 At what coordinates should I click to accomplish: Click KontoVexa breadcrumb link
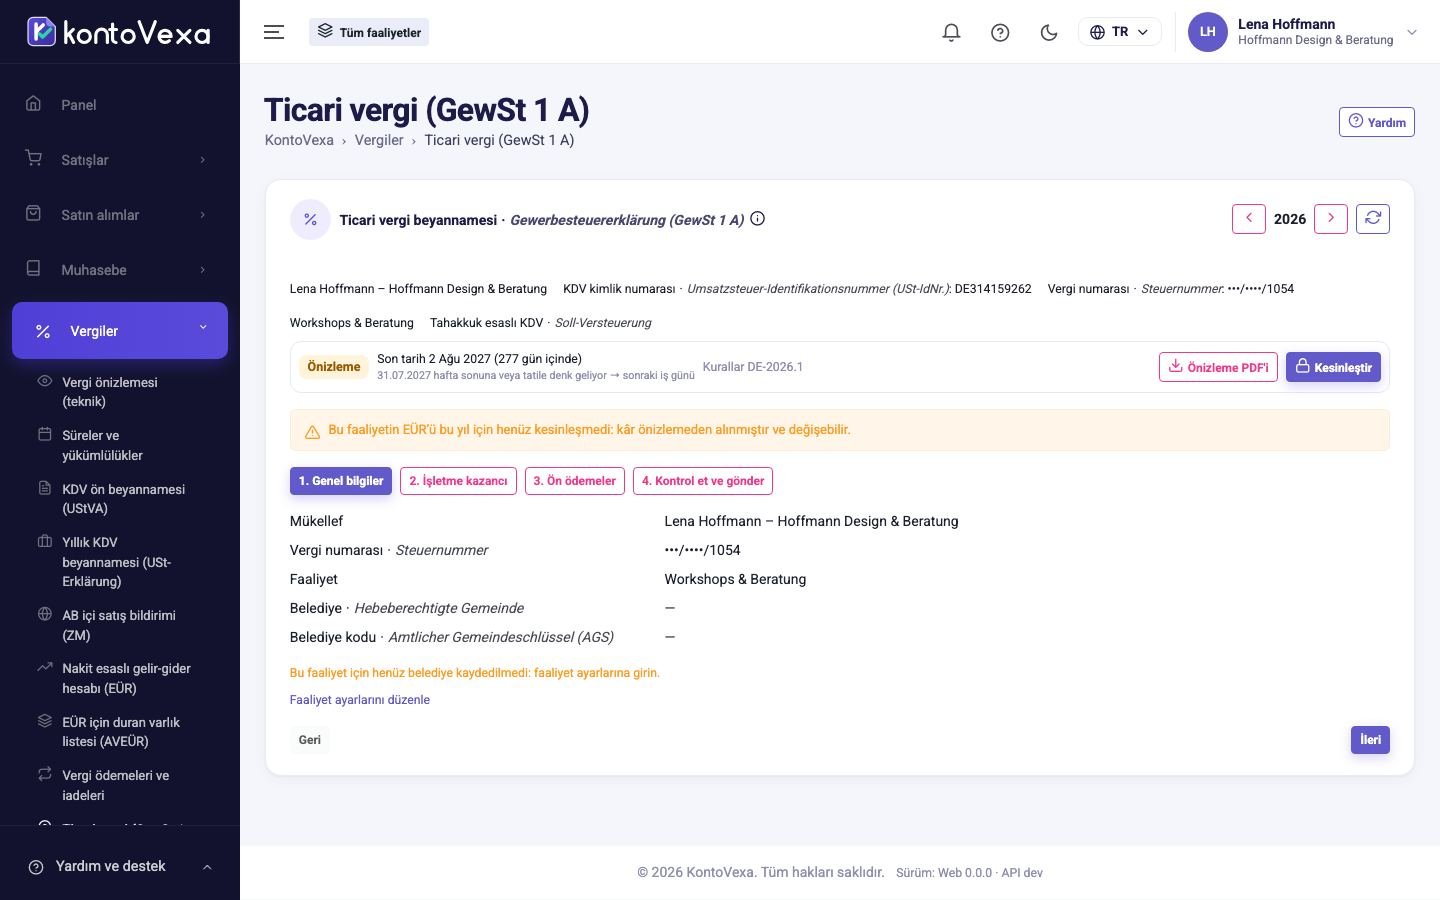299,140
